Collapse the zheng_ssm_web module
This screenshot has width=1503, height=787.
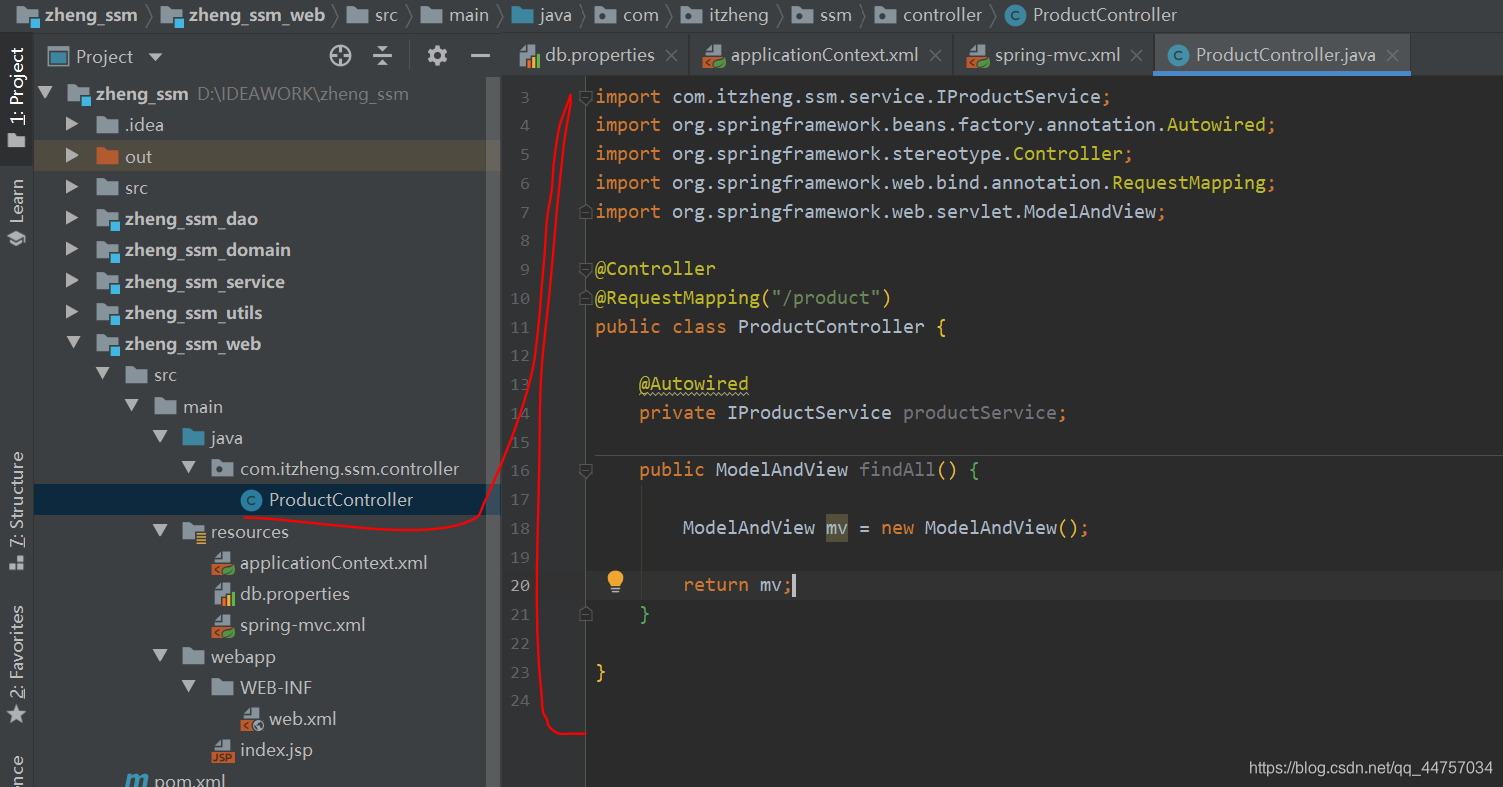click(72, 343)
